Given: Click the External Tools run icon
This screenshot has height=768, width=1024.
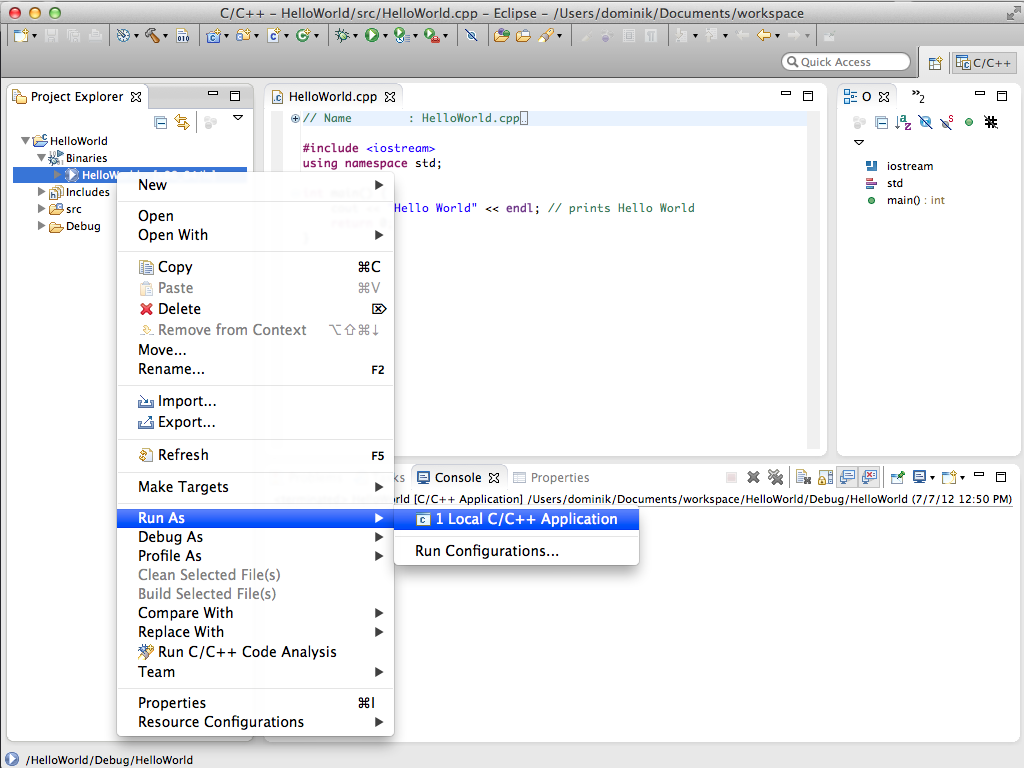Looking at the screenshot, I should 431,35.
